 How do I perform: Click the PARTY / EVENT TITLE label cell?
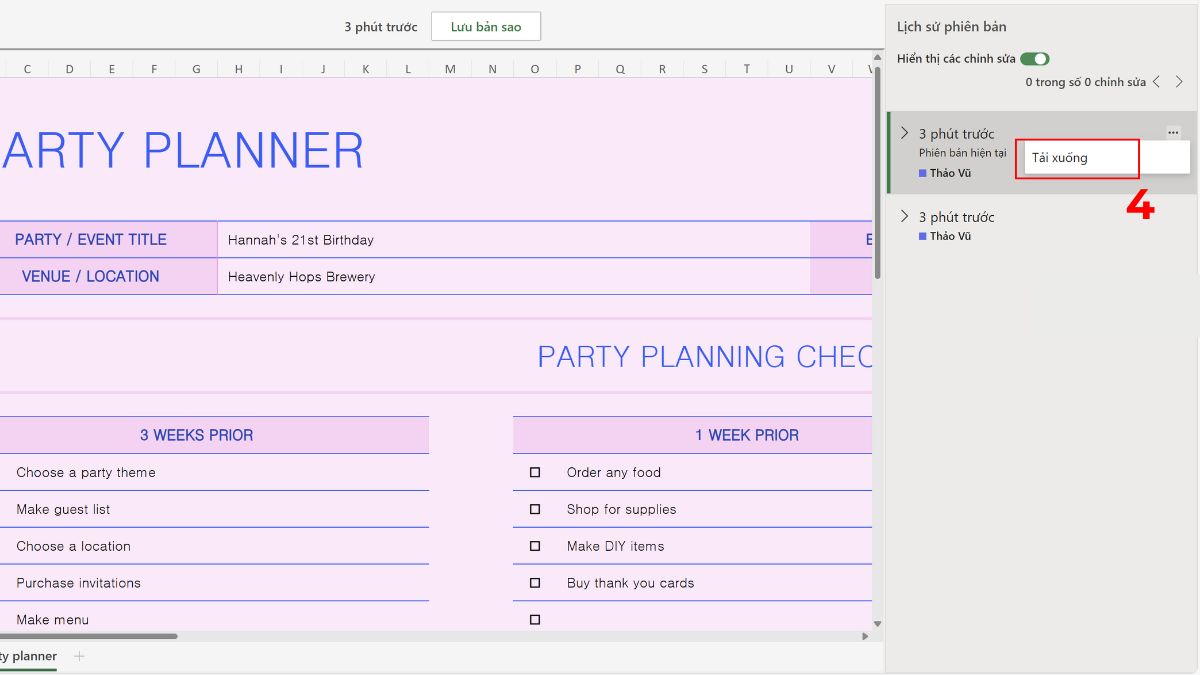(108, 240)
